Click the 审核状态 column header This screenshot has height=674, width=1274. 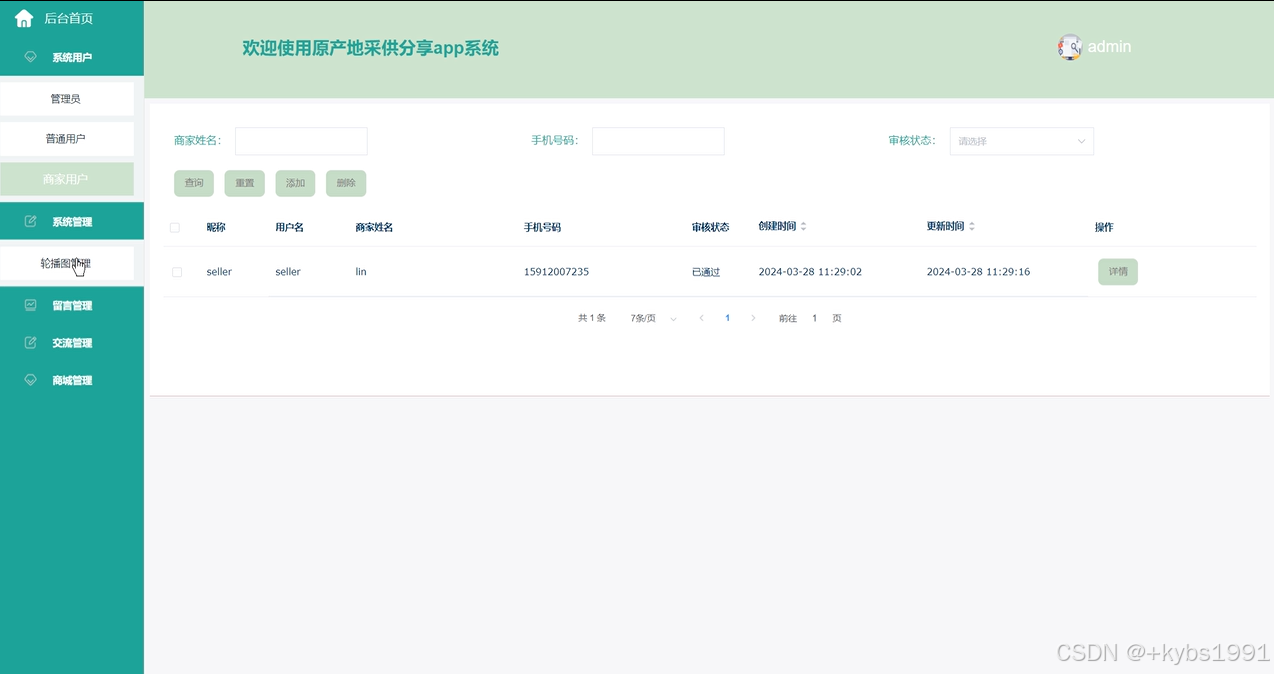pyautogui.click(x=711, y=227)
